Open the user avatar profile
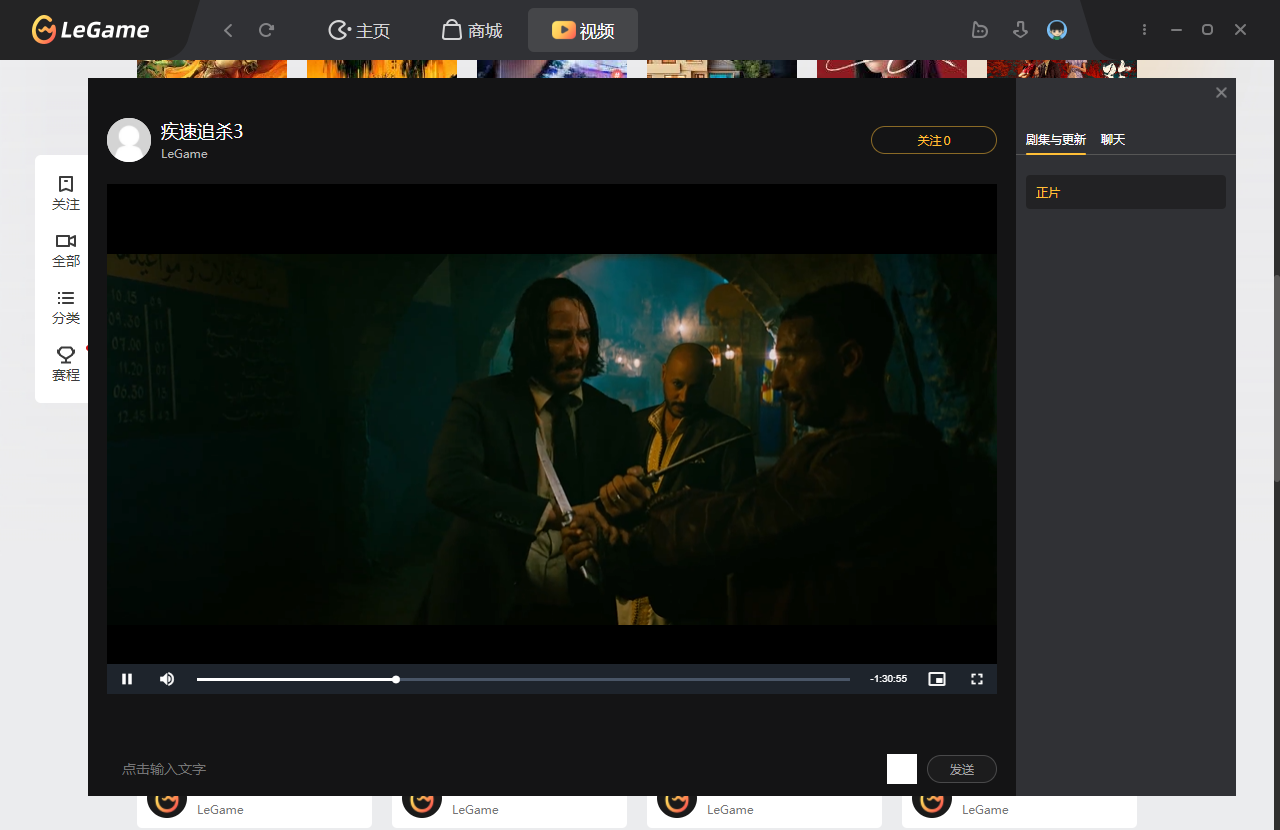Screen dimensions: 1280x830 click(1057, 30)
